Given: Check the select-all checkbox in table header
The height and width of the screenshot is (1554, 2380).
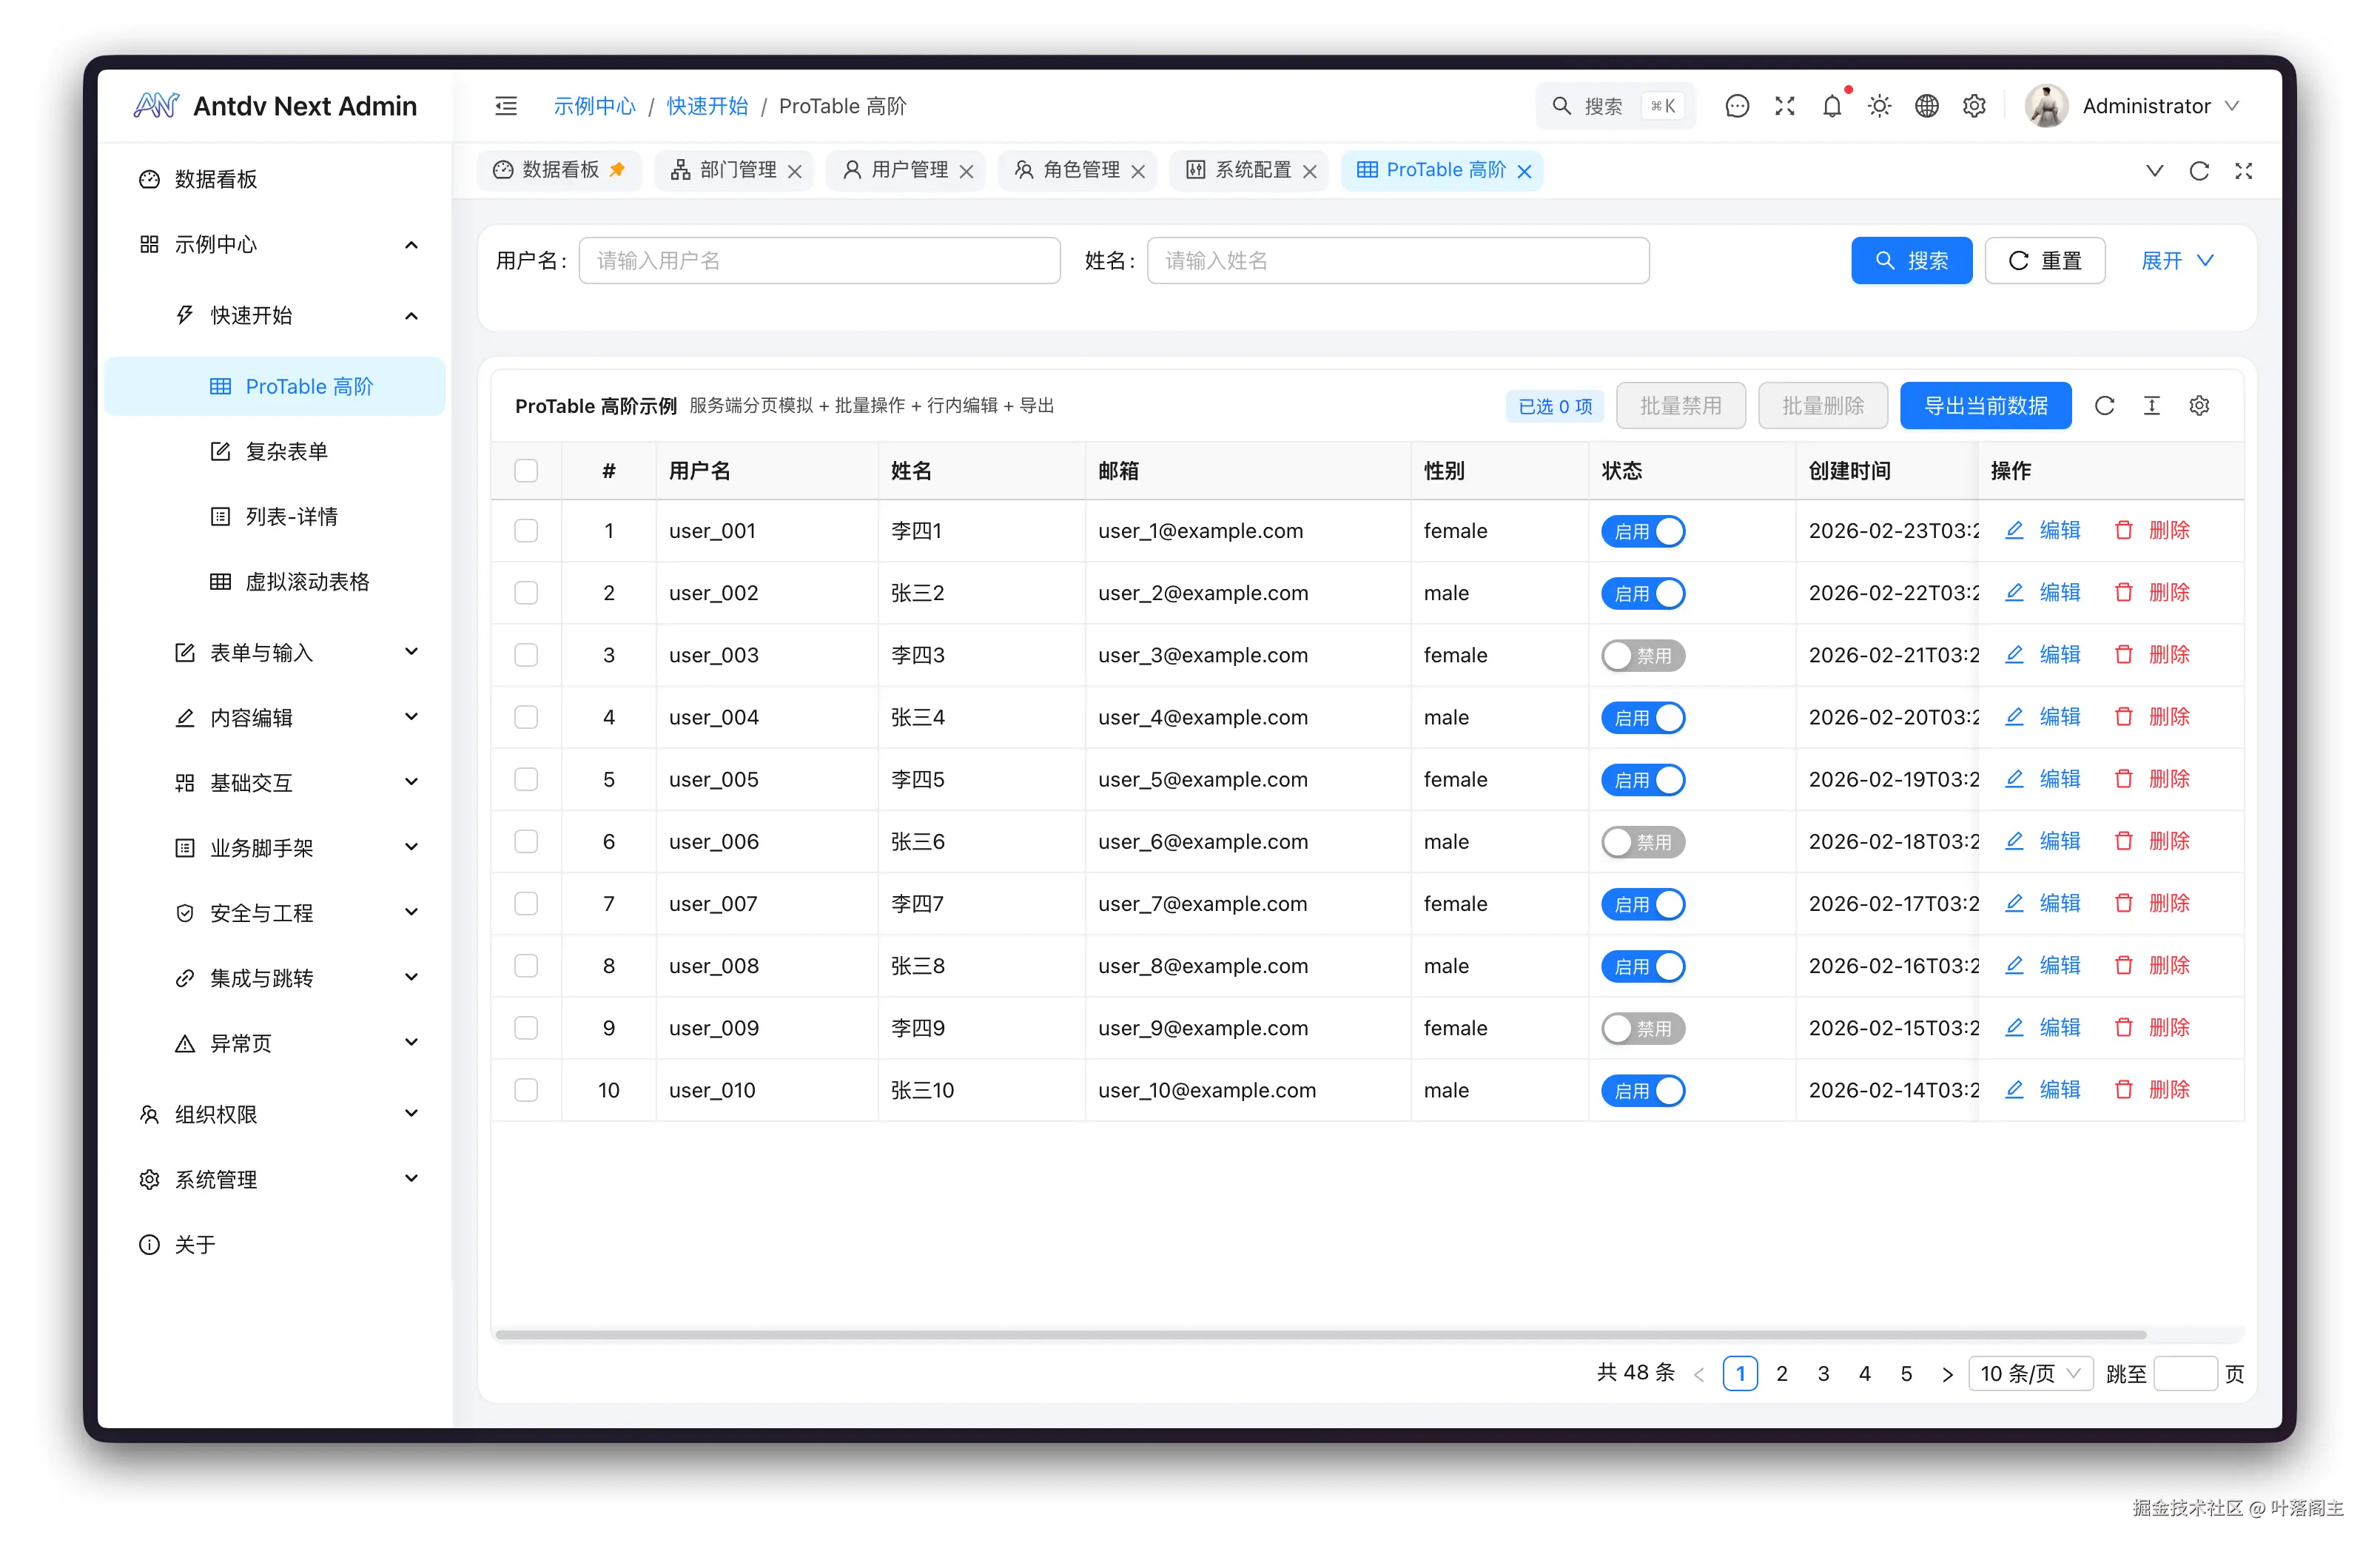Looking at the screenshot, I should click(x=526, y=470).
